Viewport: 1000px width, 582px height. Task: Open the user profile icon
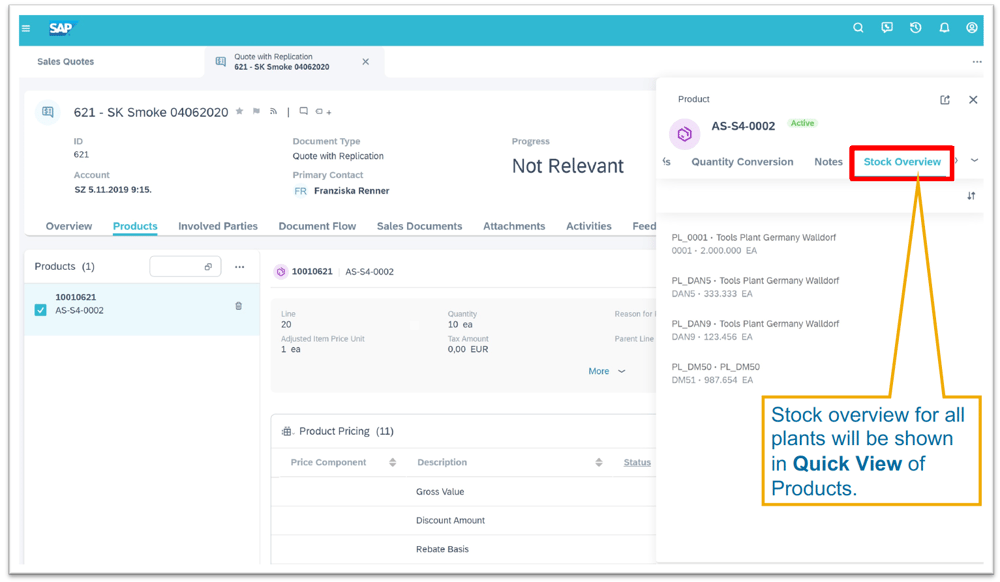tap(972, 27)
